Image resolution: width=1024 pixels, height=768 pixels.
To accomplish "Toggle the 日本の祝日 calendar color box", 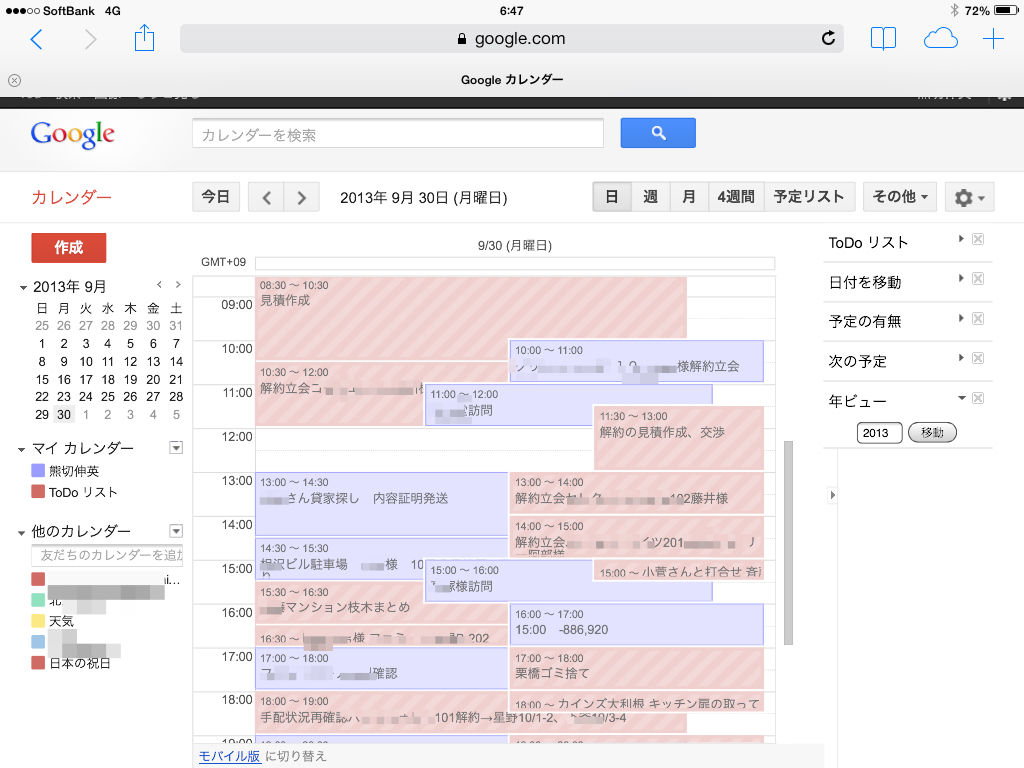I will coord(38,663).
